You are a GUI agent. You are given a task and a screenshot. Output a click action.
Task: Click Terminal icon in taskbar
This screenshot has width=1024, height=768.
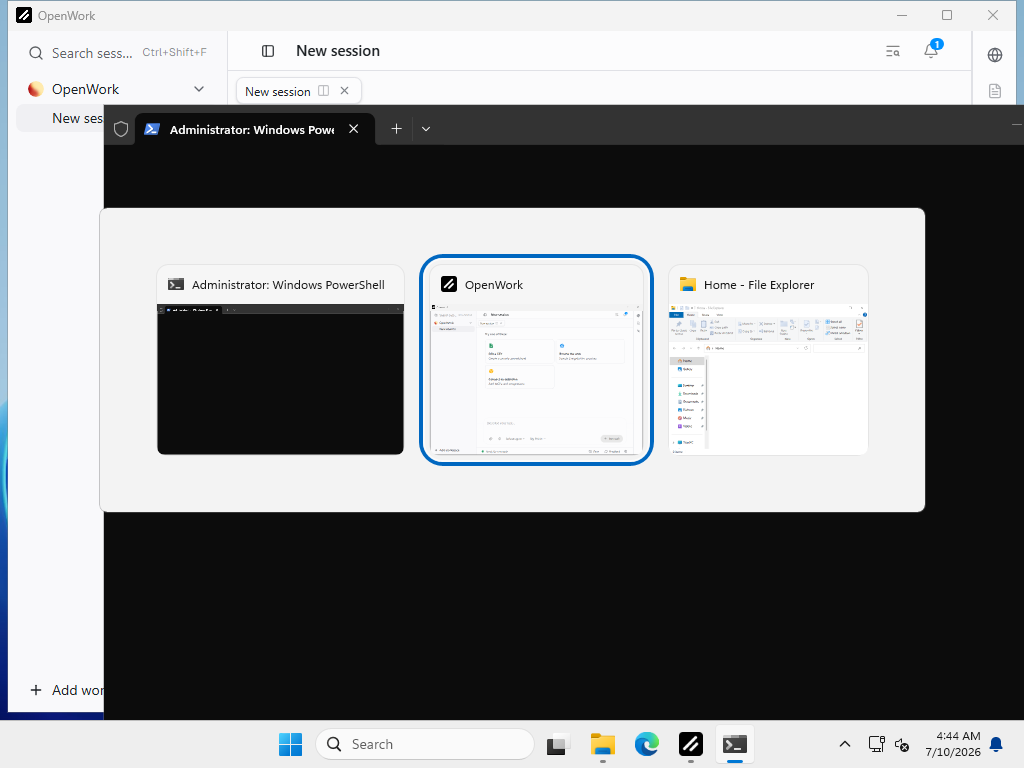pyautogui.click(x=735, y=744)
